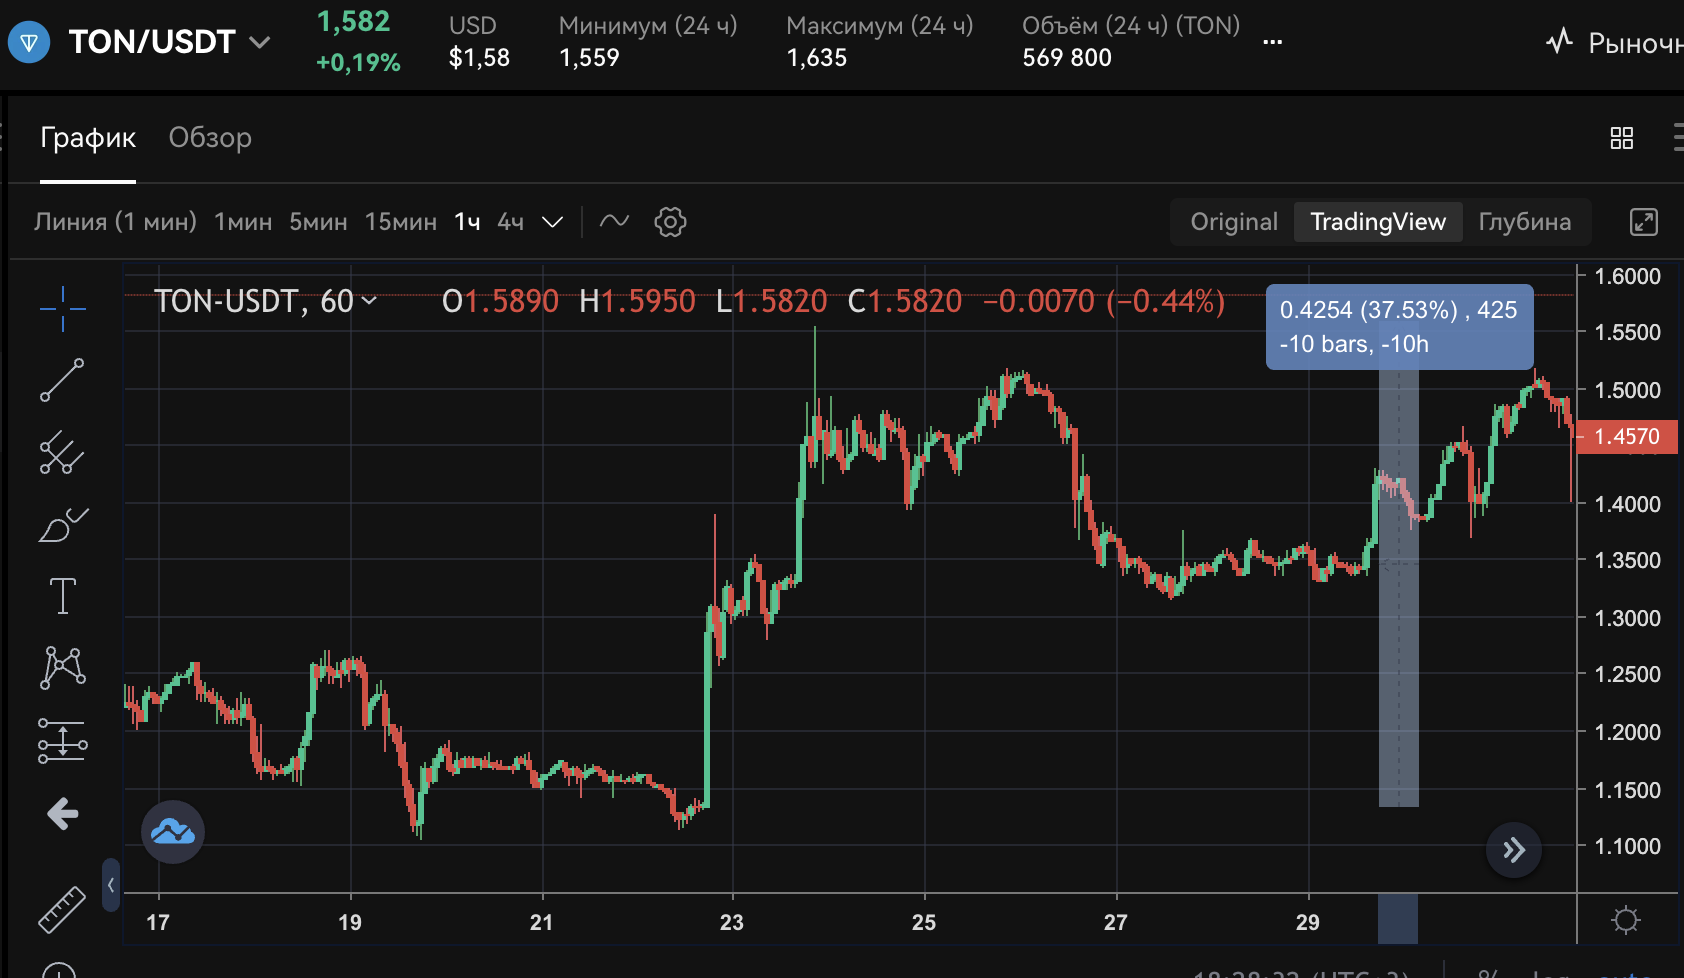Click the 1.4570 current price label

[1627, 437]
